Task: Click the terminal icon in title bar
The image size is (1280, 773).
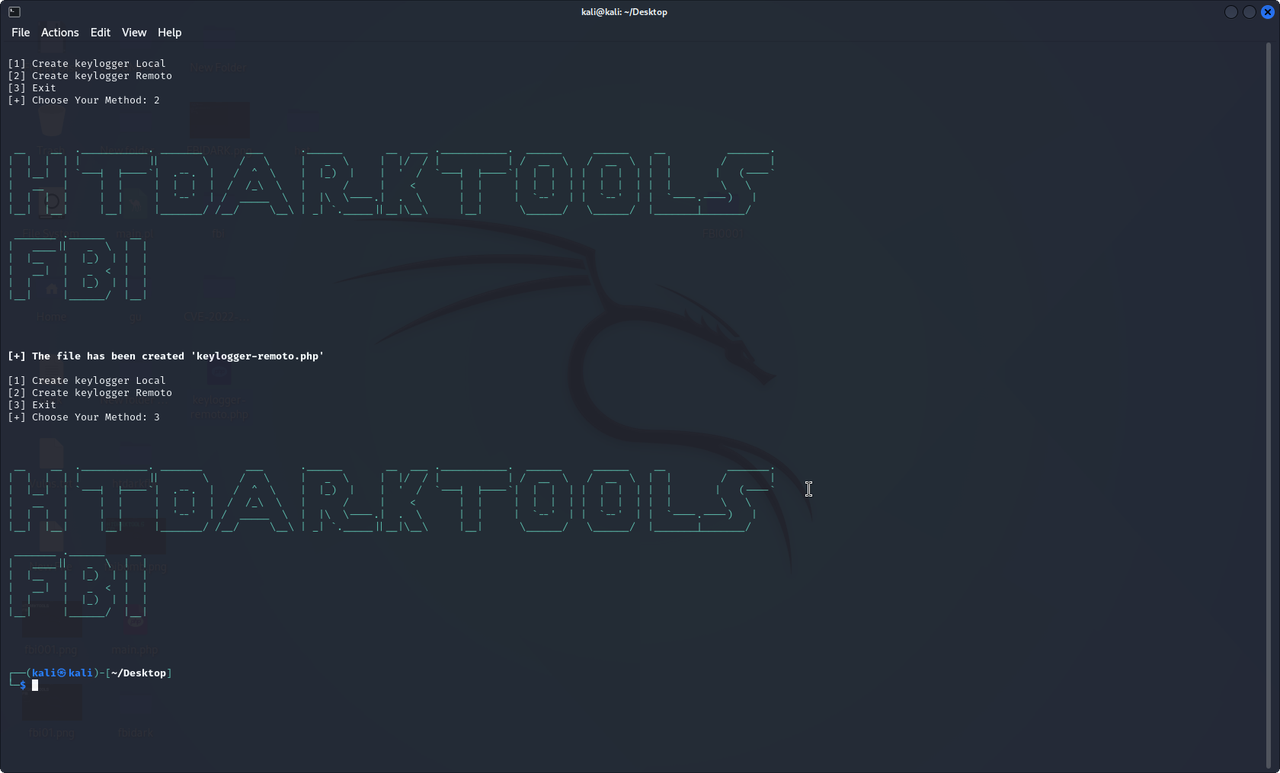Action: pyautogui.click(x=14, y=12)
